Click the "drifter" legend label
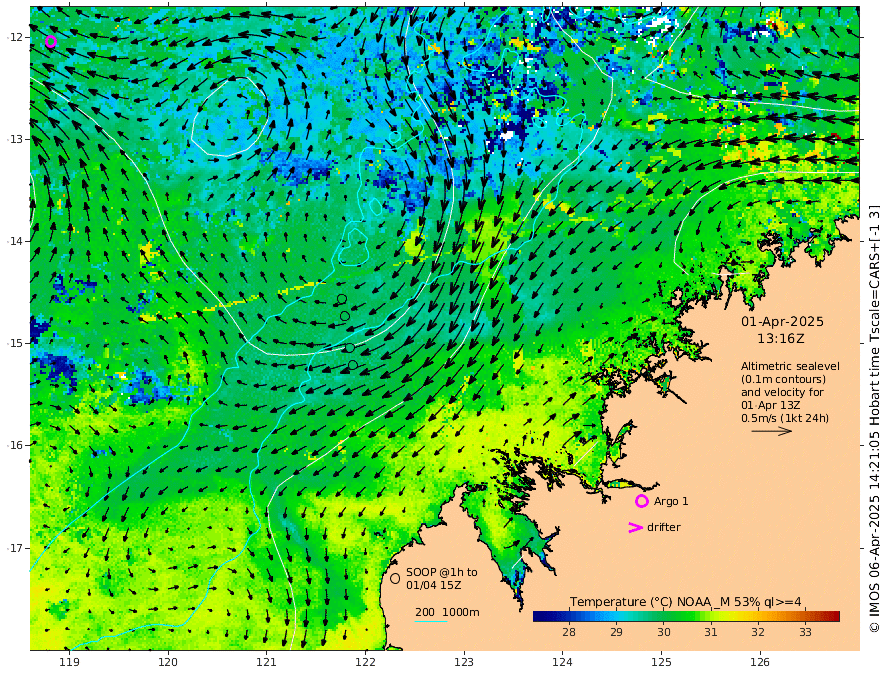The height and width of the screenshot is (680, 880). pyautogui.click(x=663, y=527)
